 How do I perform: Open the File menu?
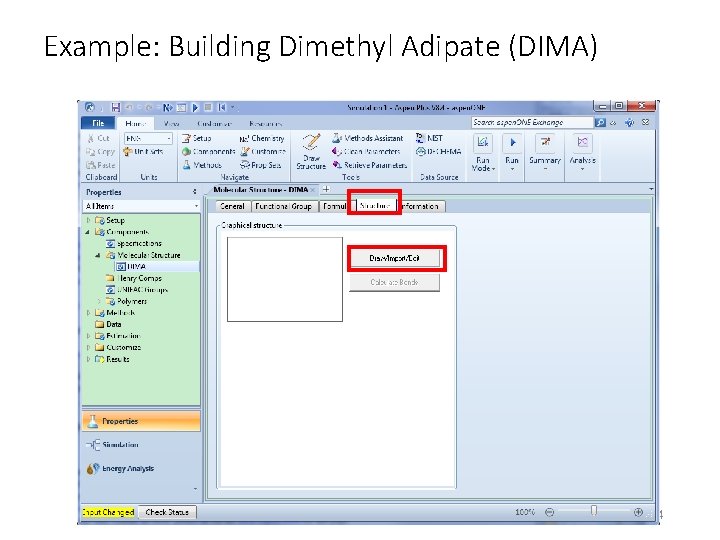pyautogui.click(x=98, y=123)
